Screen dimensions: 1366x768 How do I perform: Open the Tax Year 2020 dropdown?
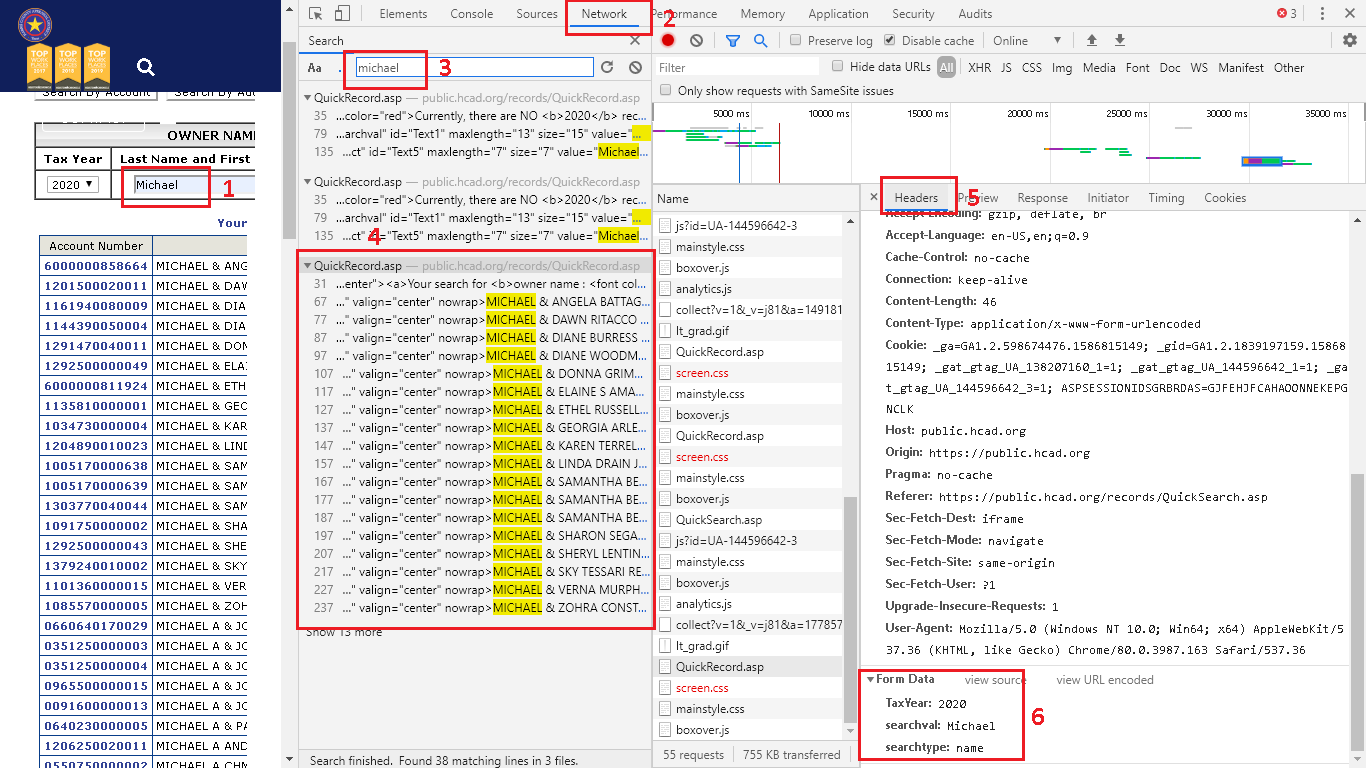pyautogui.click(x=74, y=184)
